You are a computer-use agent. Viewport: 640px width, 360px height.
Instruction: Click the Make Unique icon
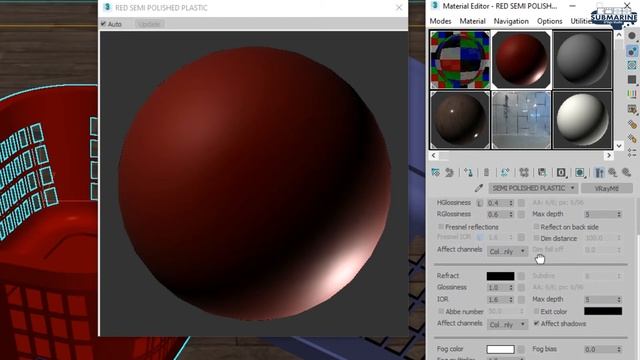pyautogui.click(x=524, y=173)
